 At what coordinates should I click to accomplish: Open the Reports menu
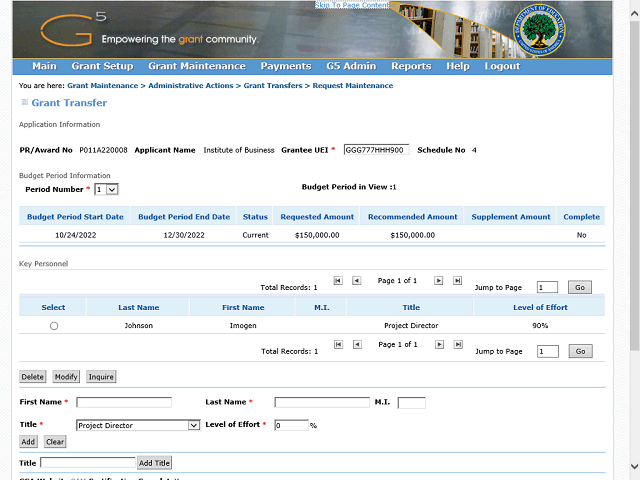pyautogui.click(x=411, y=66)
